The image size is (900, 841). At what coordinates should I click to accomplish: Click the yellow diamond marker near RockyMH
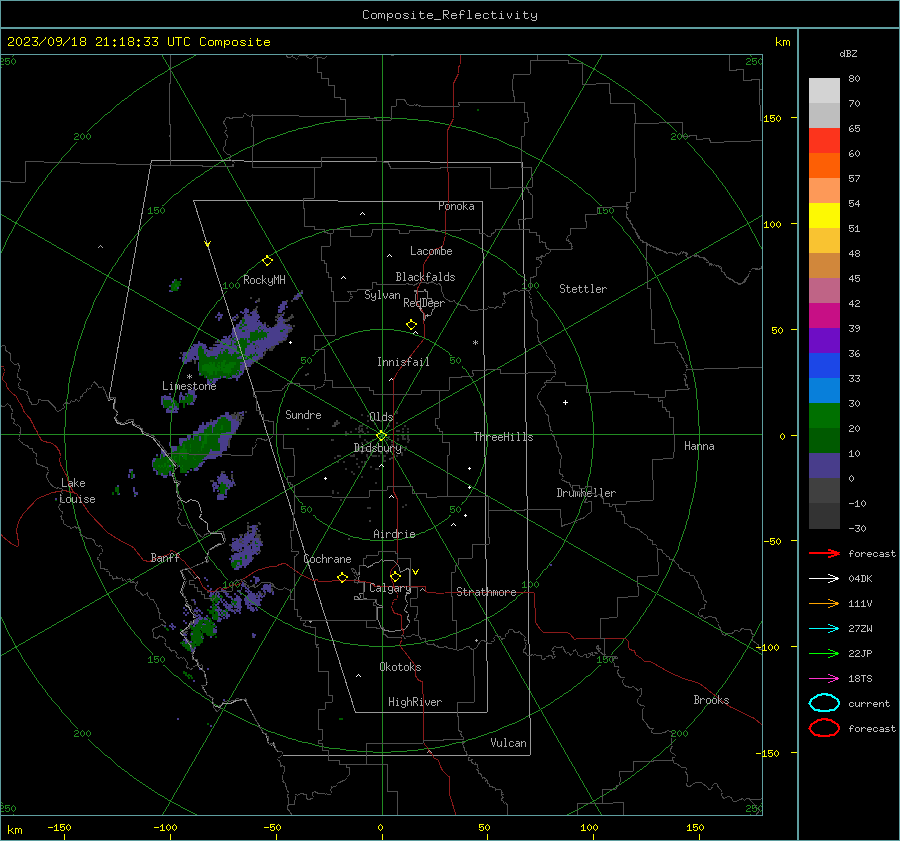pos(267,261)
